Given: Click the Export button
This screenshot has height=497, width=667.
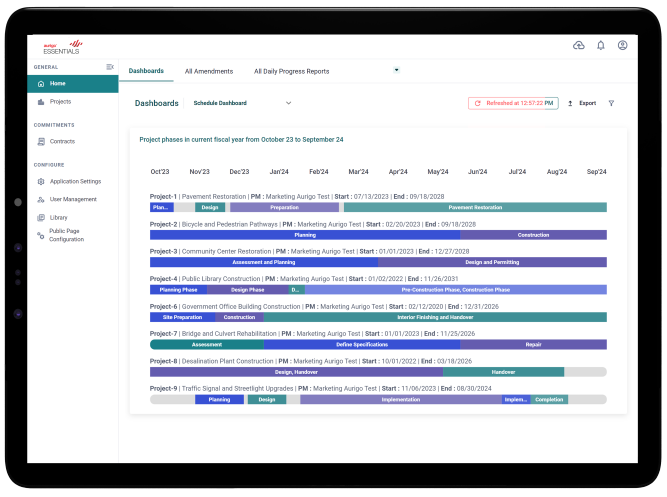Looking at the screenshot, I should point(581,103).
